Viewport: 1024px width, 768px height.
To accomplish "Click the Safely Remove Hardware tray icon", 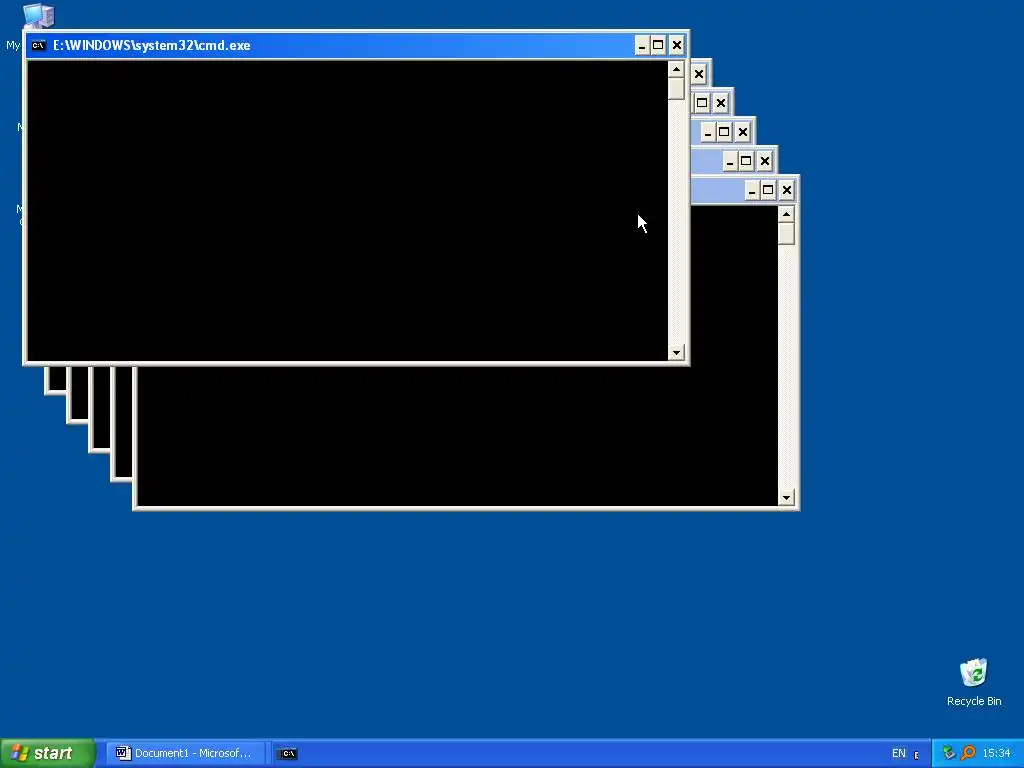I will [949, 753].
